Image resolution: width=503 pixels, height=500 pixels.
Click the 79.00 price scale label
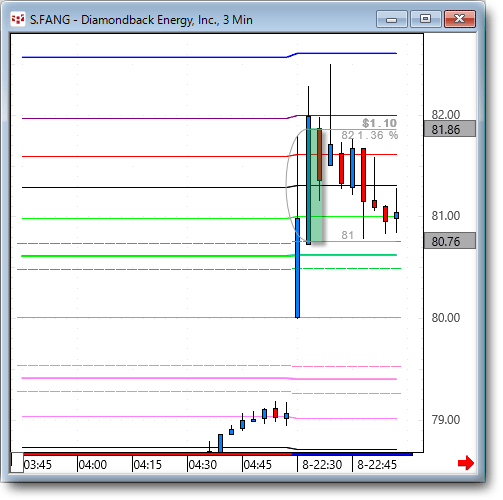(446, 420)
